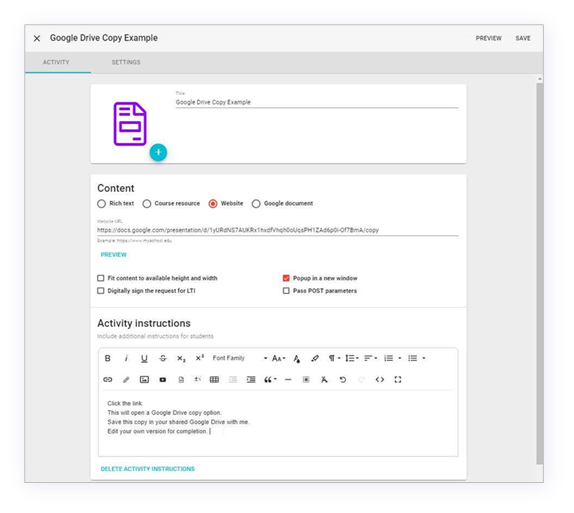Select the Google document radio option

click(256, 204)
